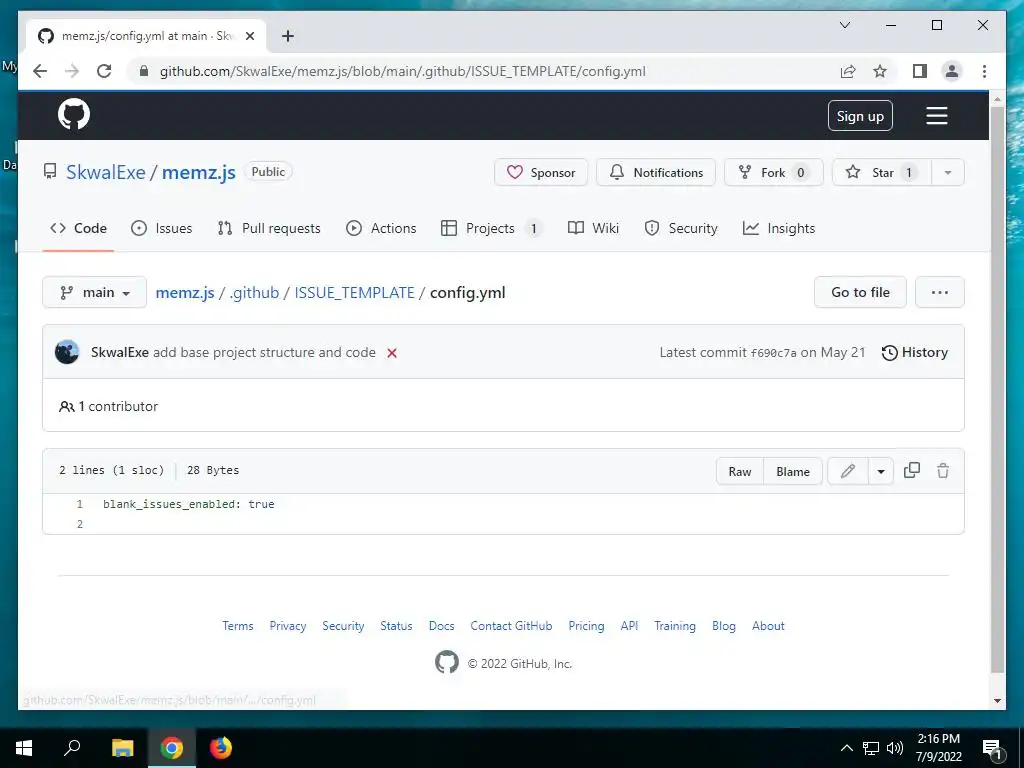This screenshot has height=768, width=1024.
Task: Open File Explorer from taskbar
Action: coord(122,748)
